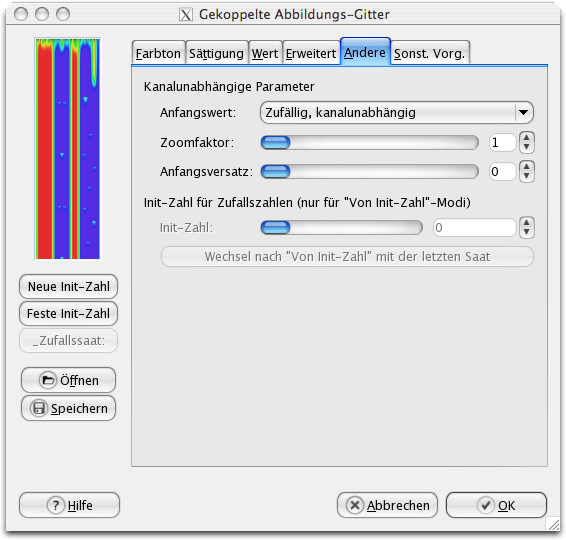Switch to the Farbton tab

(x=158, y=53)
